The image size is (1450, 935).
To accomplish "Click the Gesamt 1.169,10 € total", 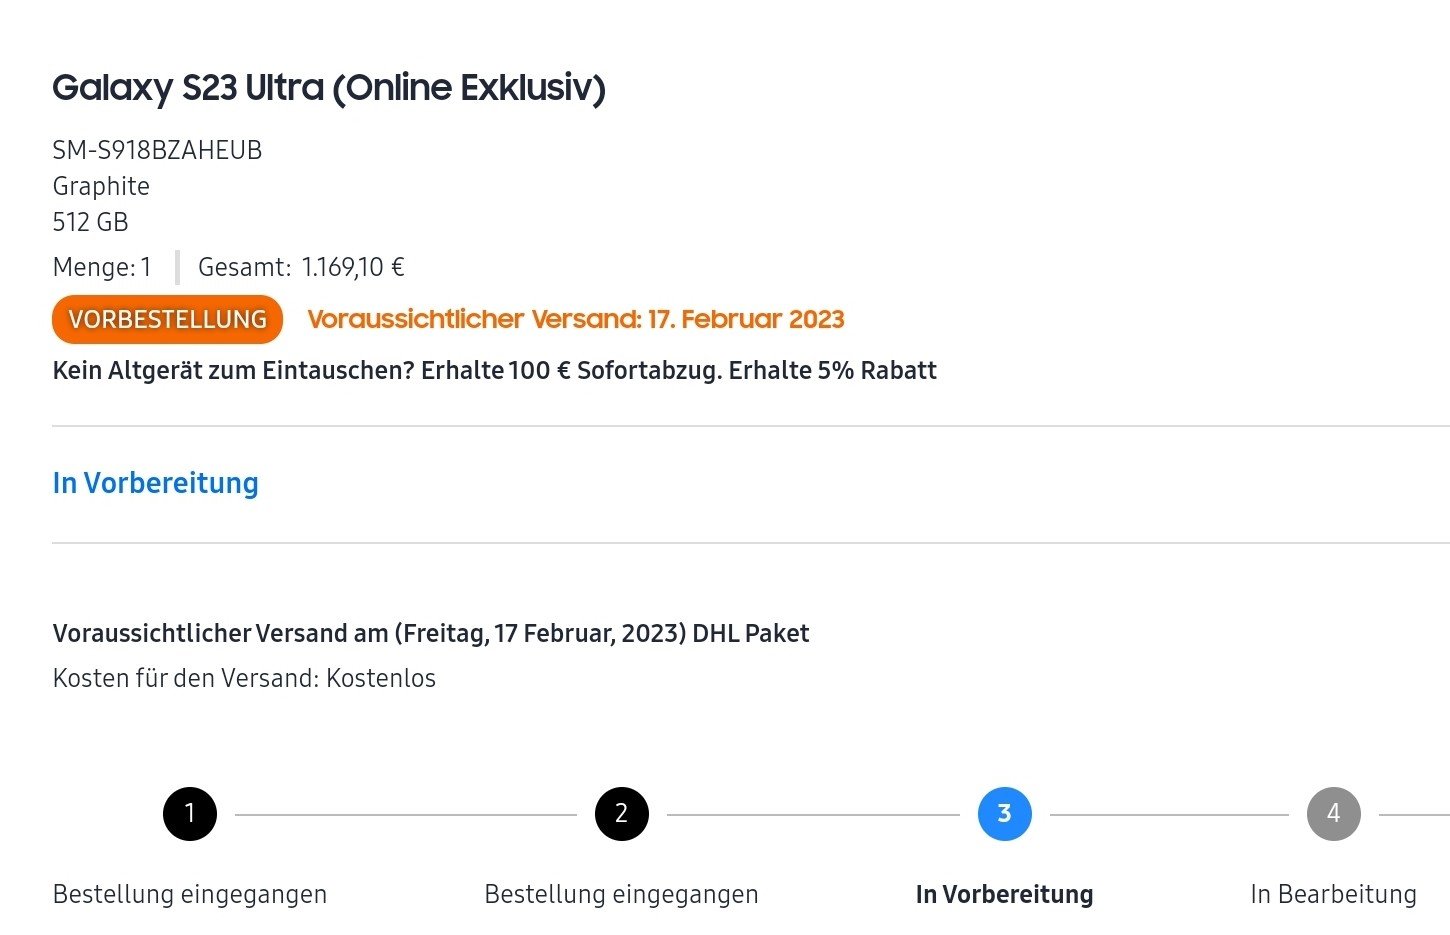I will [301, 267].
